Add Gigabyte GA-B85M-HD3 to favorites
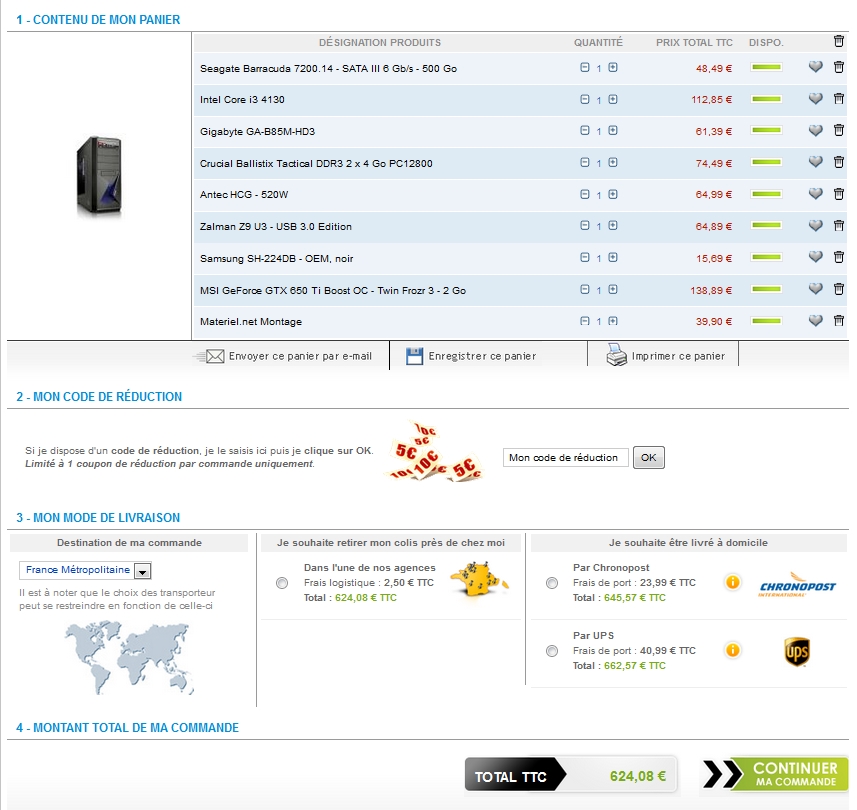857x810 pixels. [815, 130]
